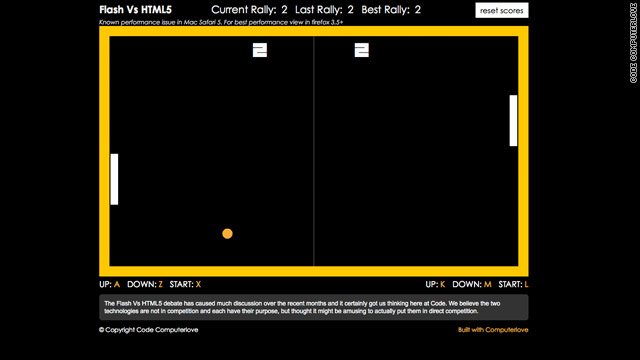Click the reset scores button

click(502, 11)
